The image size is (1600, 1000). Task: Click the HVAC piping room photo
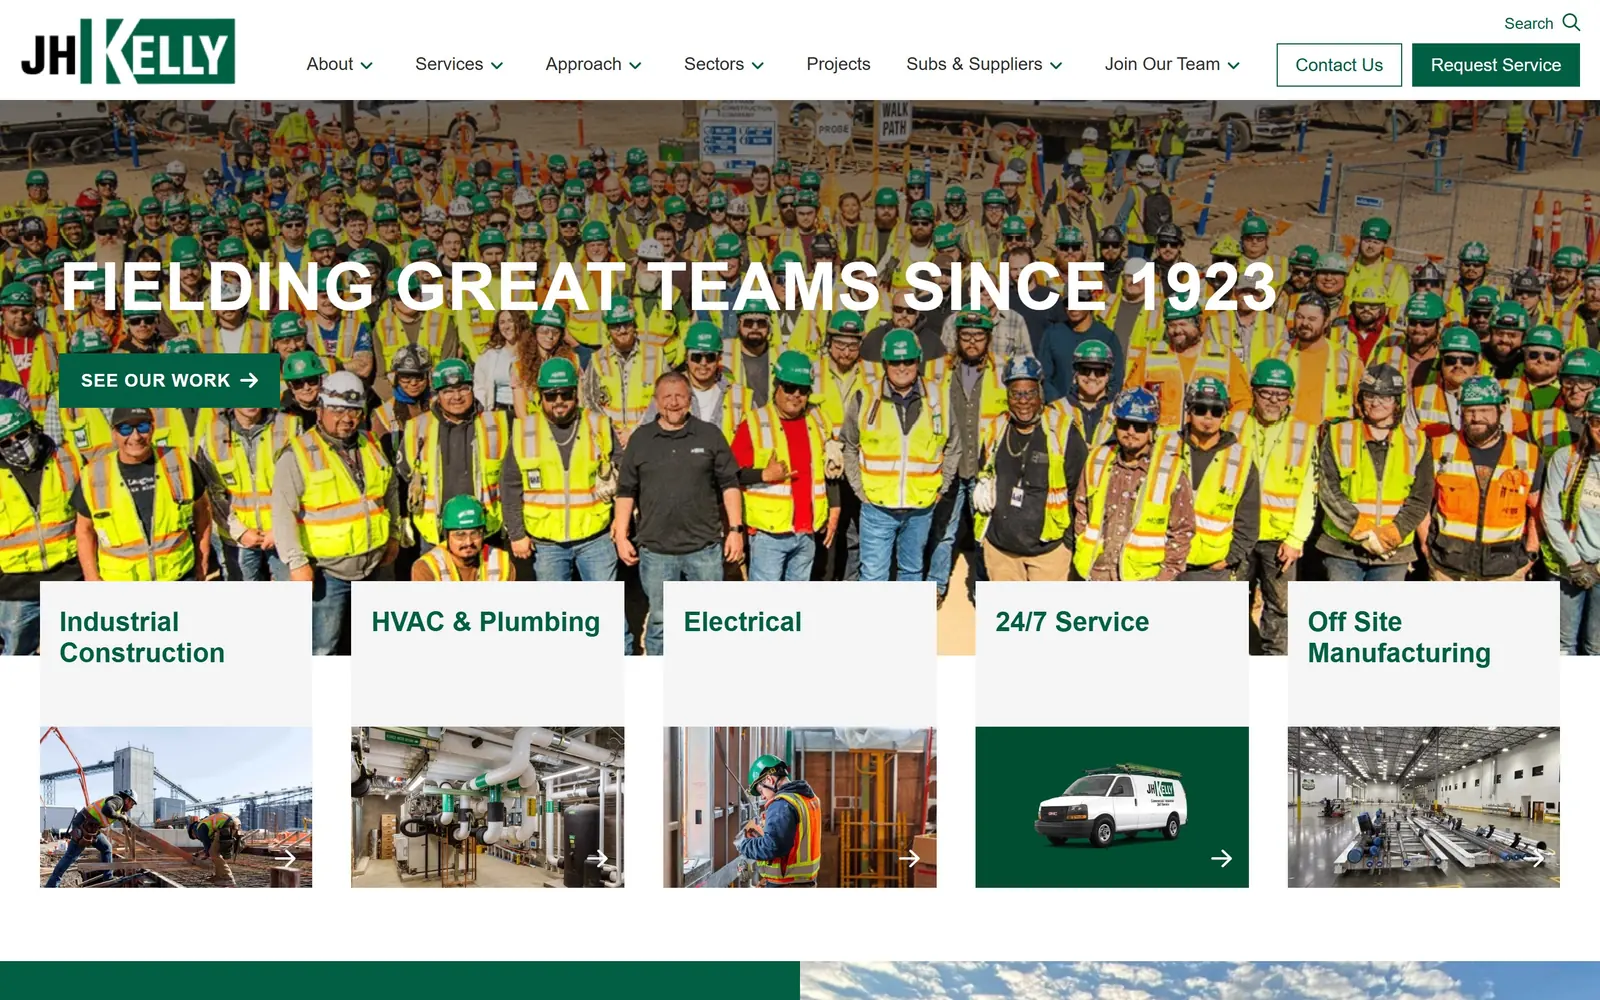(x=488, y=807)
